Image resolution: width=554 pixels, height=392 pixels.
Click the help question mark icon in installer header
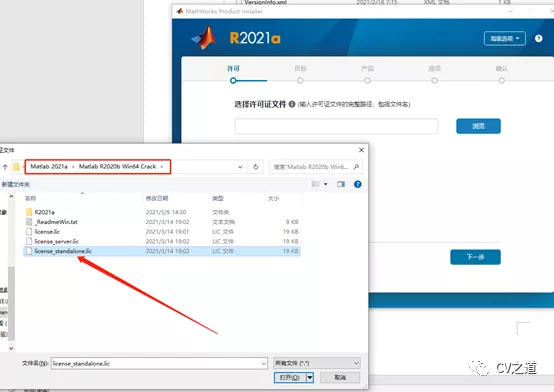click(x=538, y=38)
